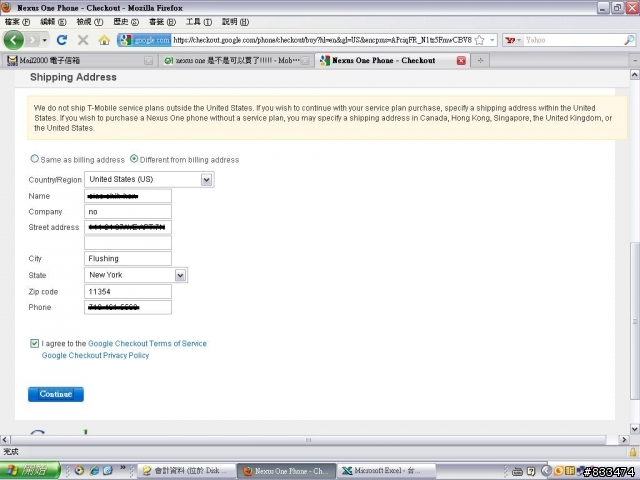This screenshot has width=640, height=480.
Task: Click the horizontal scrollbar right arrow
Action: pos(623,440)
